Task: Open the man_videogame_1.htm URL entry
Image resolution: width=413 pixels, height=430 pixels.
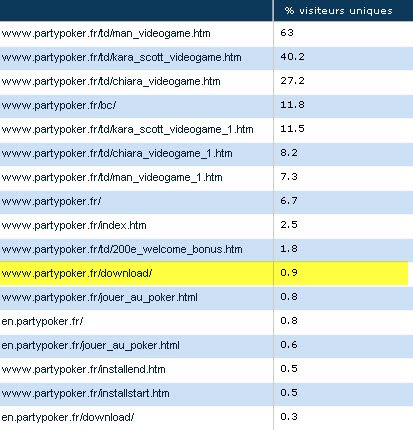Action: 112,177
